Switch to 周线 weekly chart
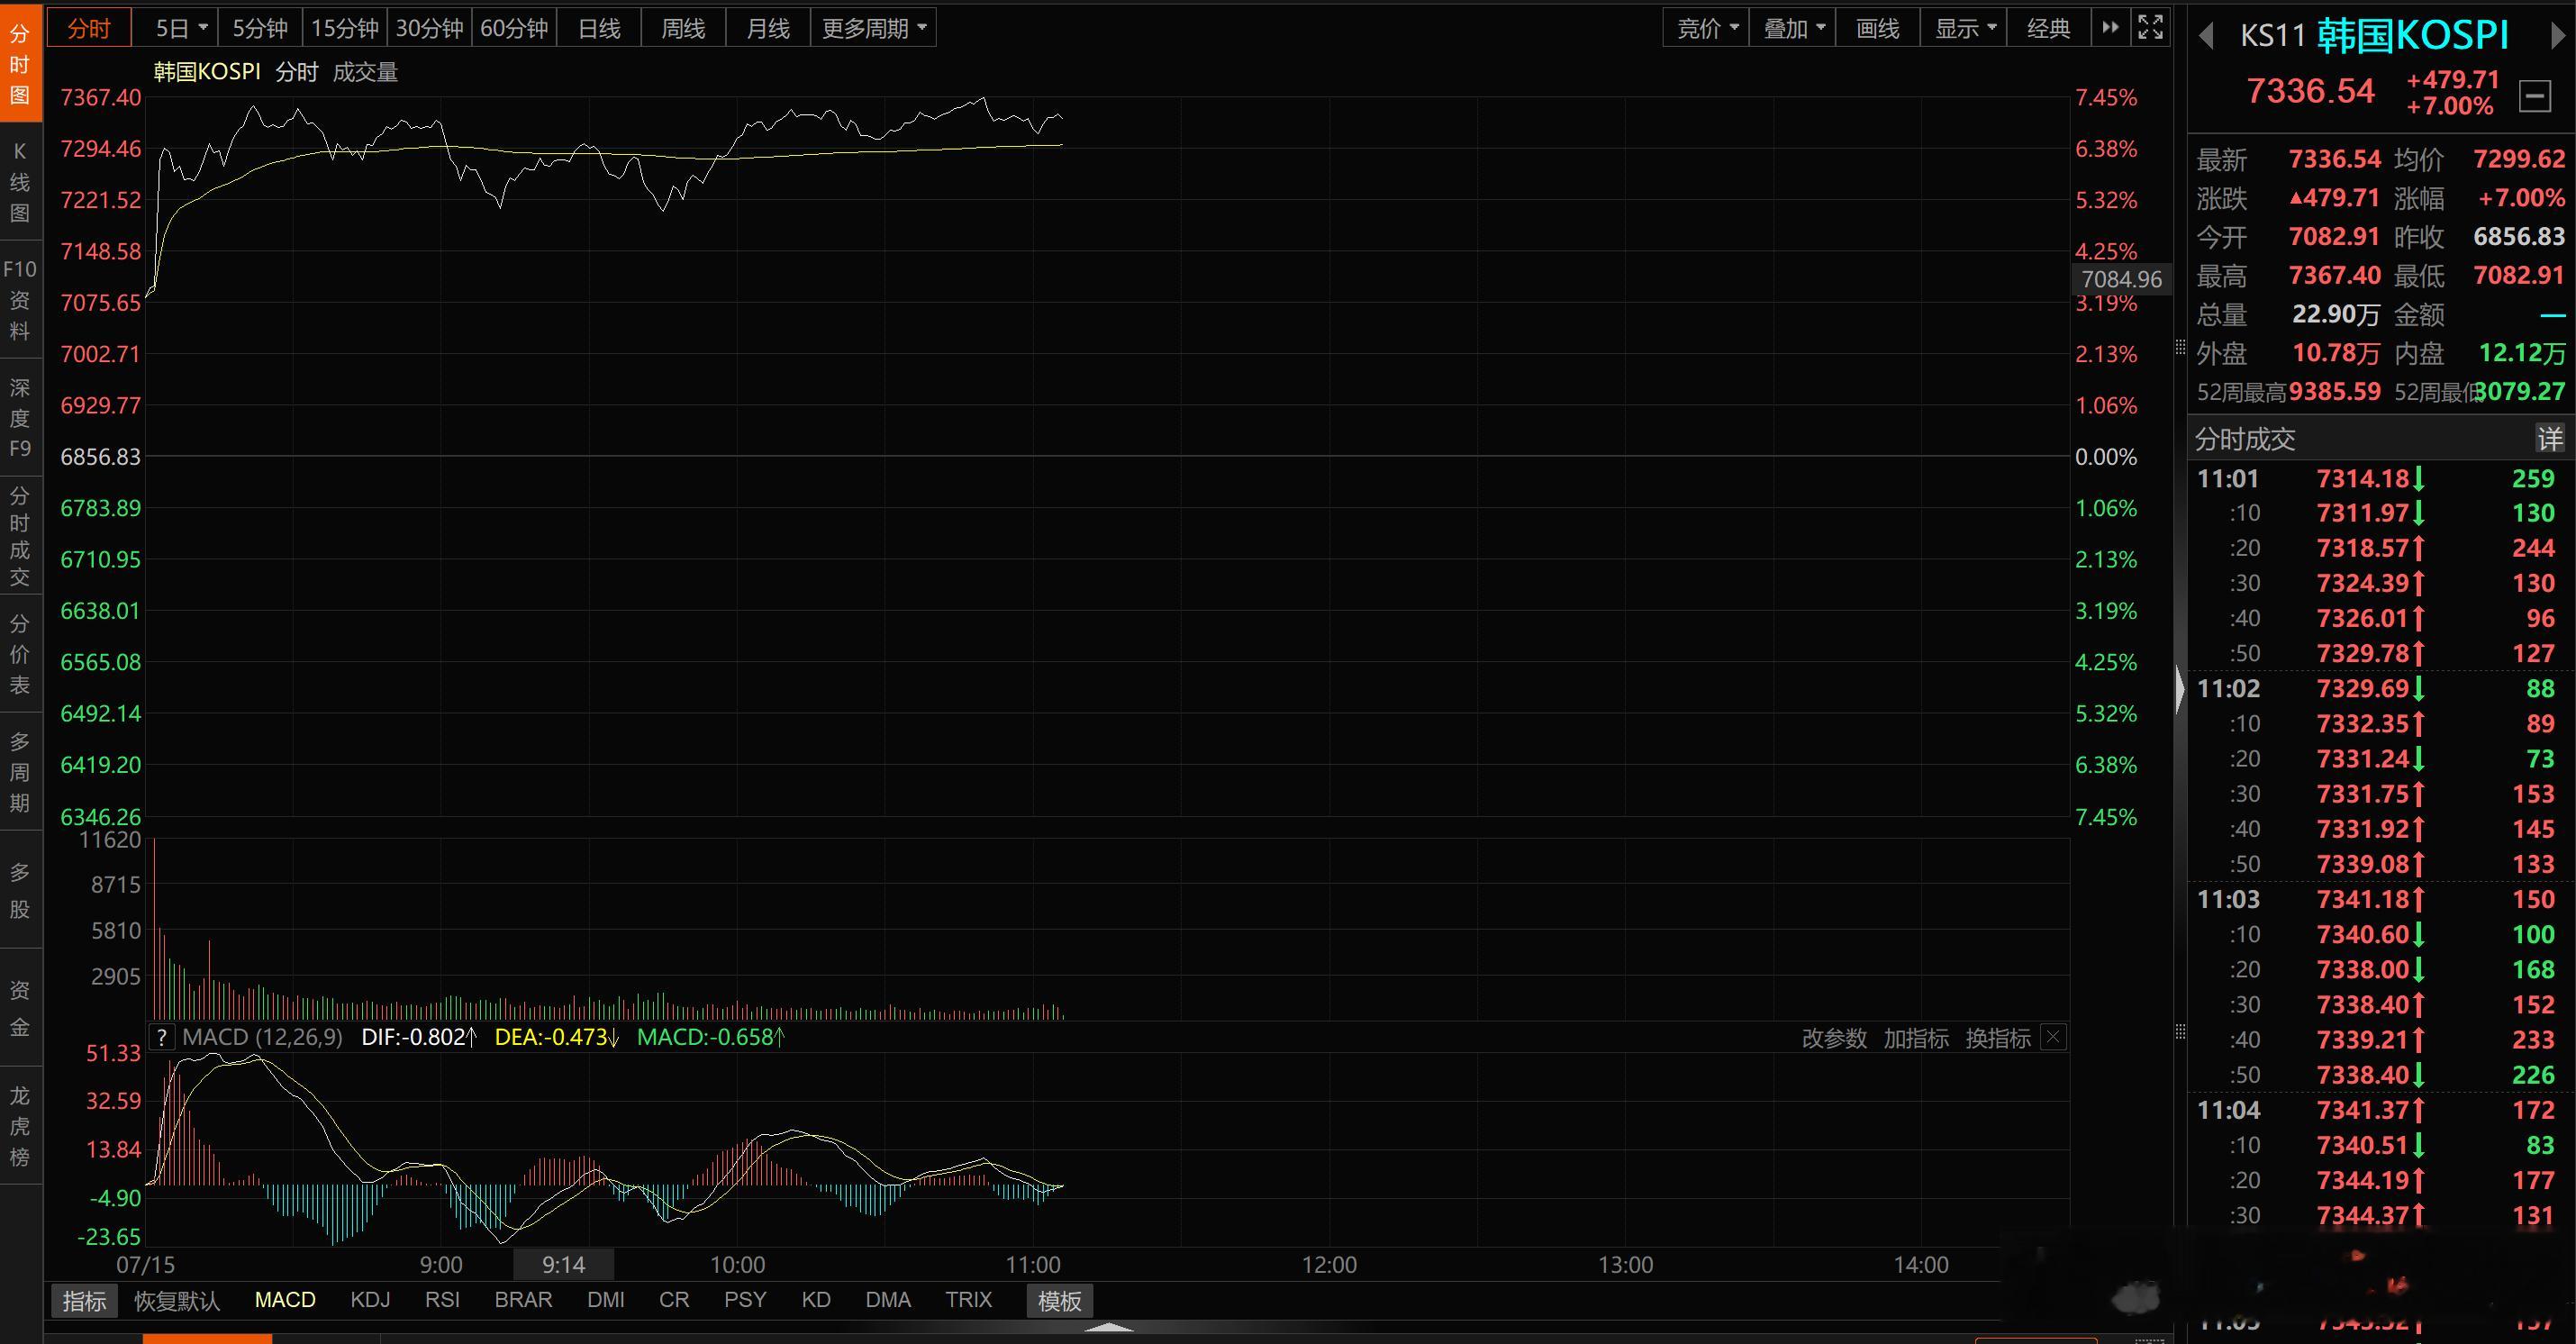Screen dimensions: 2576x1344 (683, 28)
